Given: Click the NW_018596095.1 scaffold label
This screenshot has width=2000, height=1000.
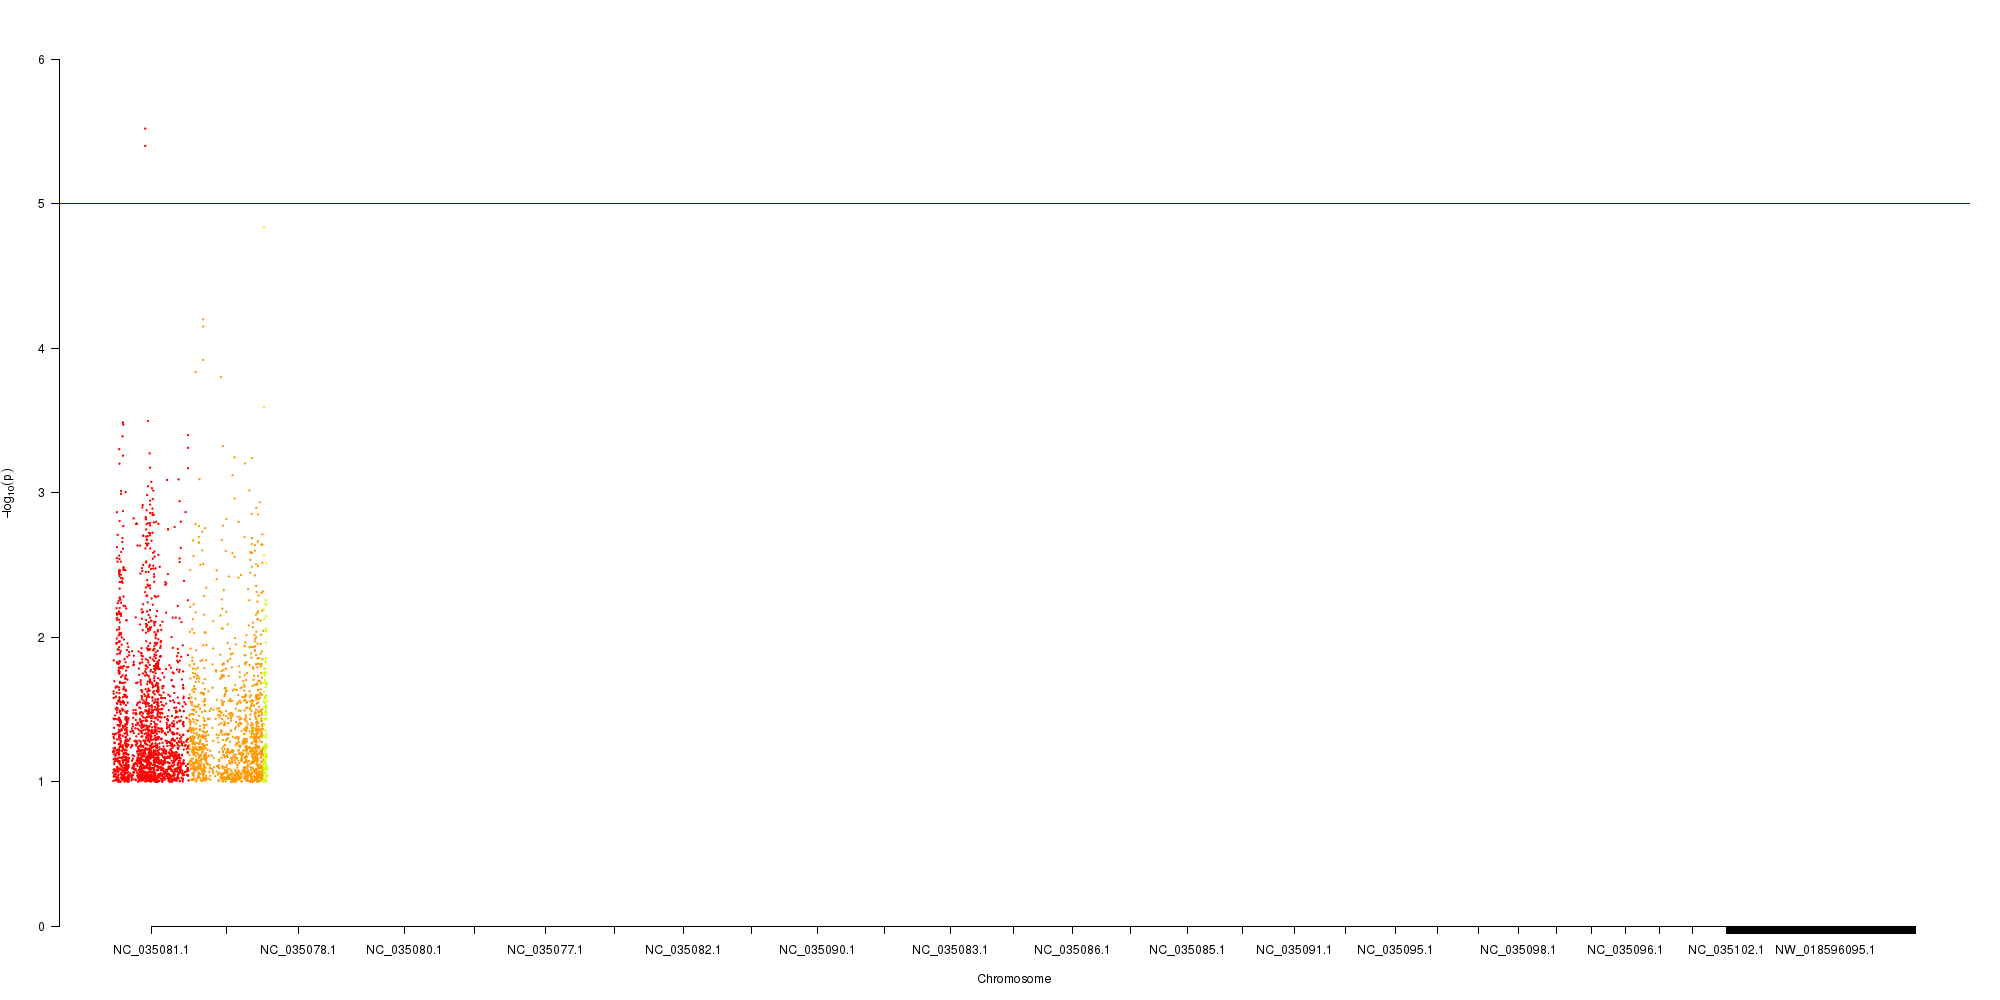Looking at the screenshot, I should click(1825, 950).
